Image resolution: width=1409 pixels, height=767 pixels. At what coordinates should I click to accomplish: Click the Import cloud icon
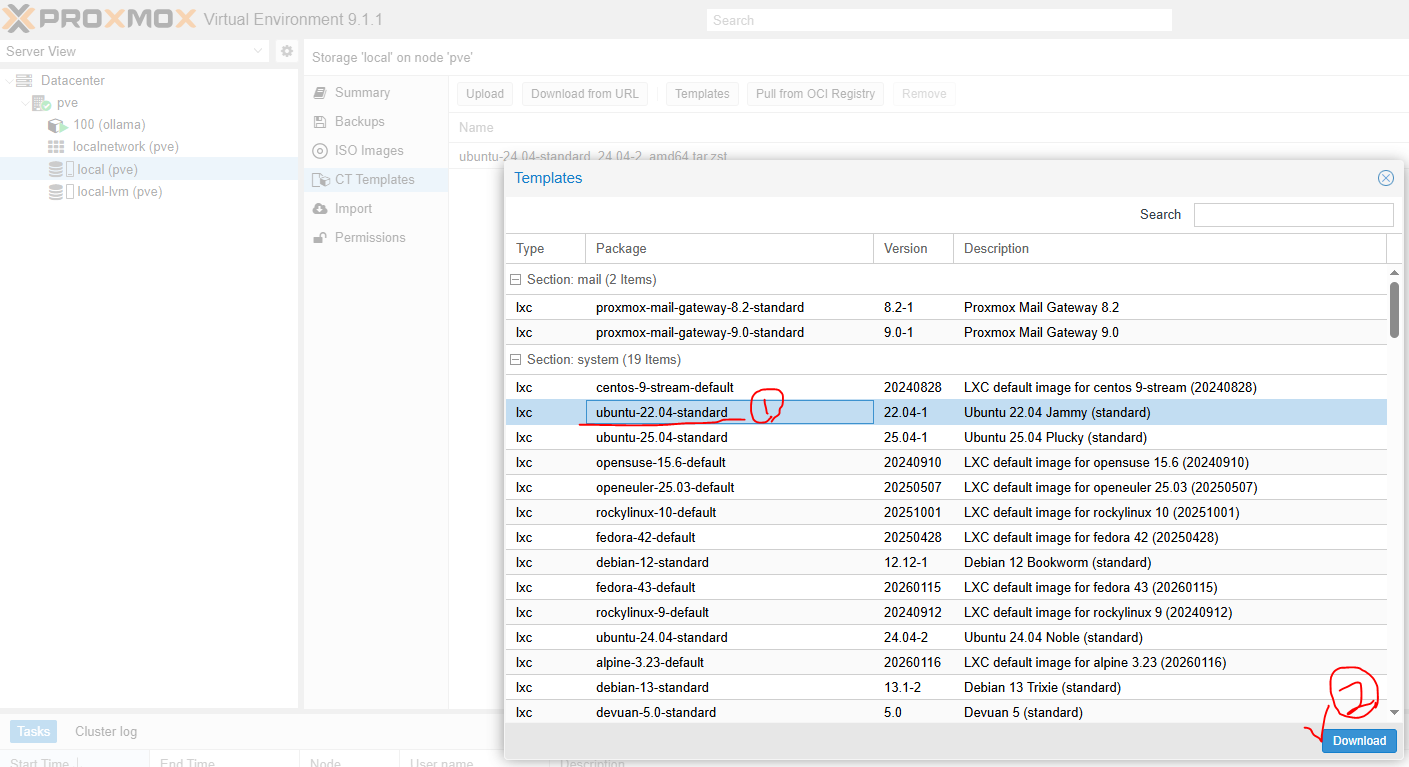tap(320, 208)
